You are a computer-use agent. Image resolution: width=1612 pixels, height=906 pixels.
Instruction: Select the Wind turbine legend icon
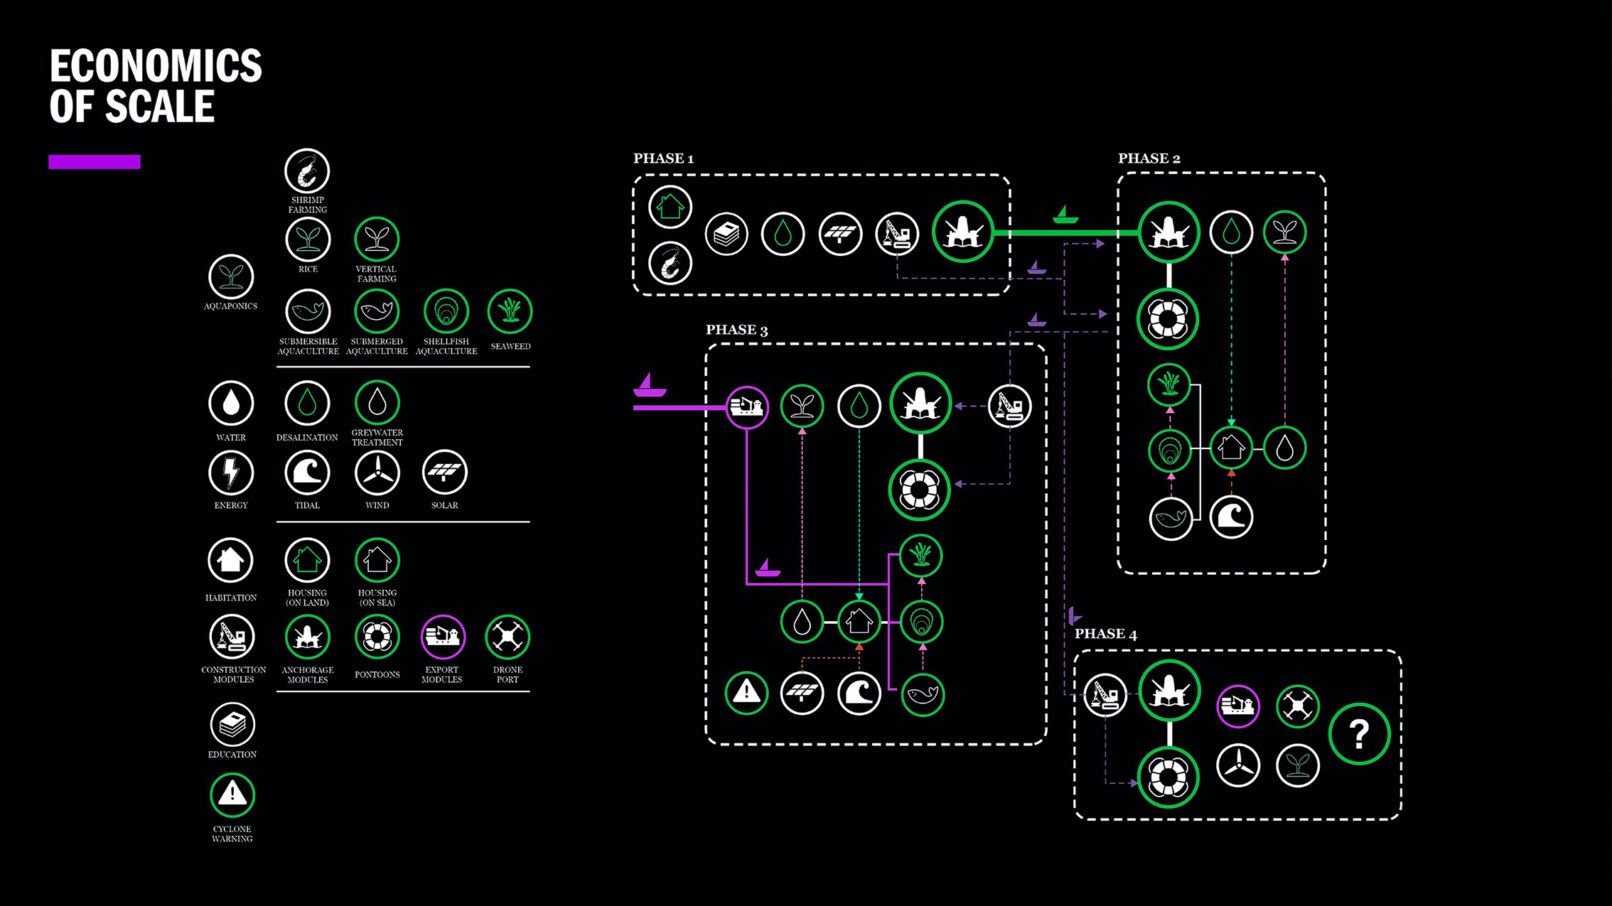377,473
